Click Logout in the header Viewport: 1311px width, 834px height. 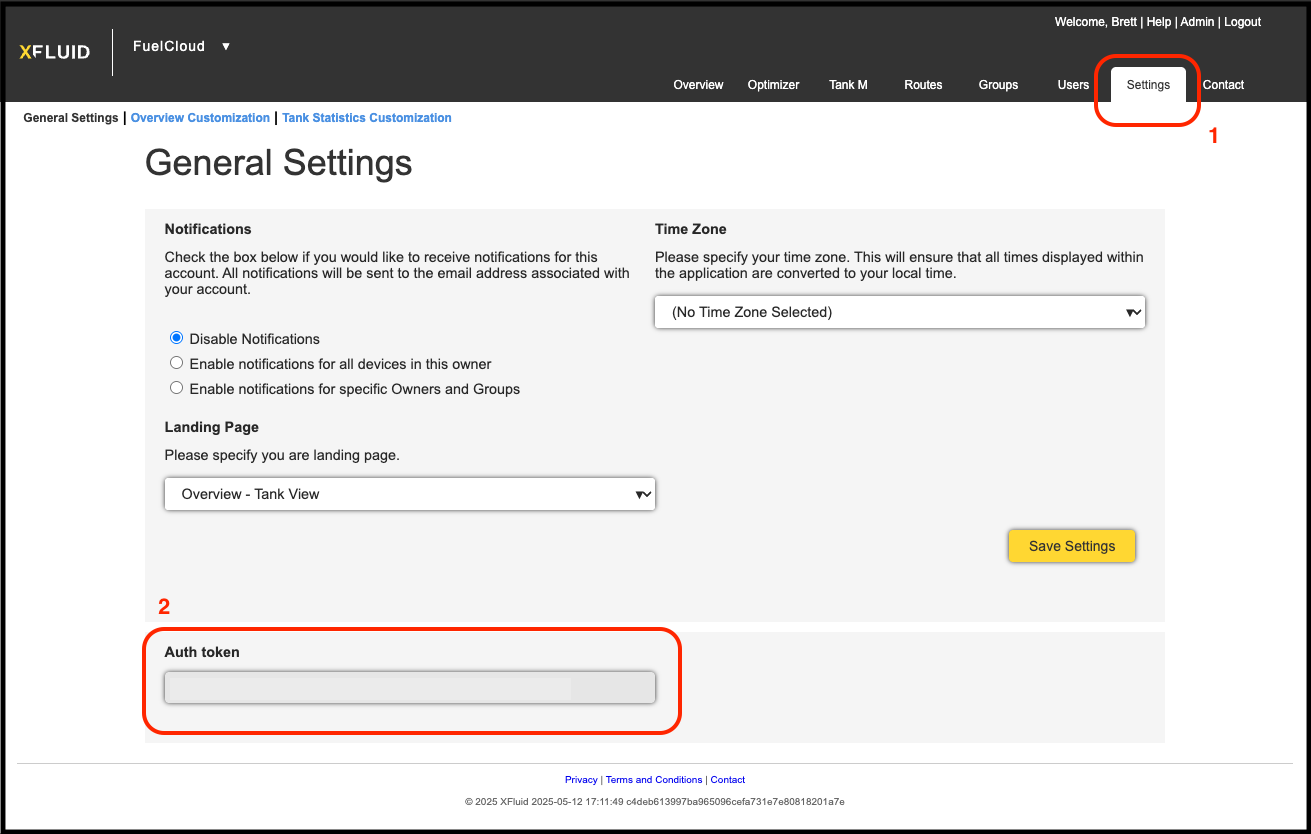click(x=1242, y=22)
